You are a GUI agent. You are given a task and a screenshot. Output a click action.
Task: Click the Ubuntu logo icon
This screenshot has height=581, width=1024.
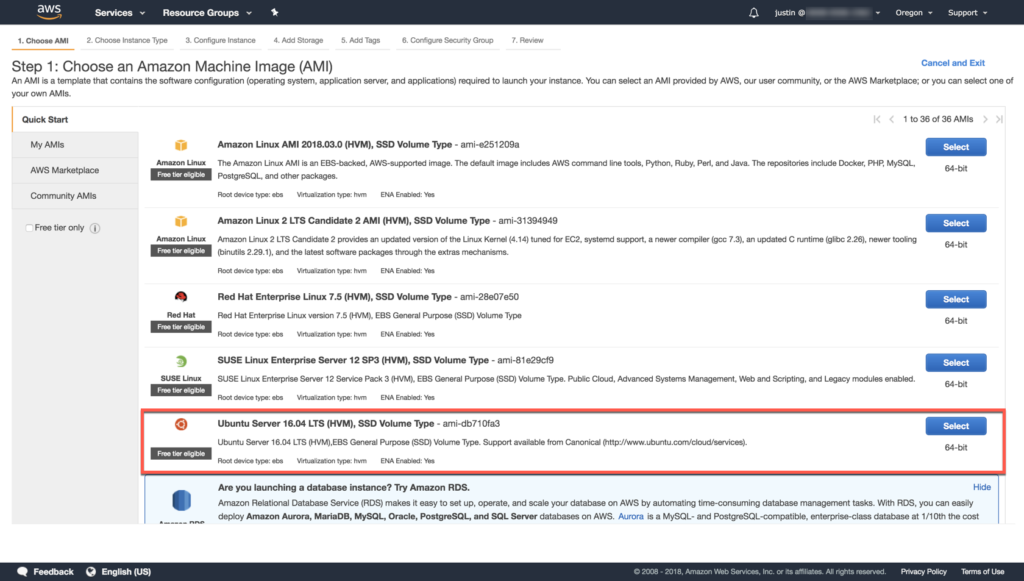coord(181,424)
